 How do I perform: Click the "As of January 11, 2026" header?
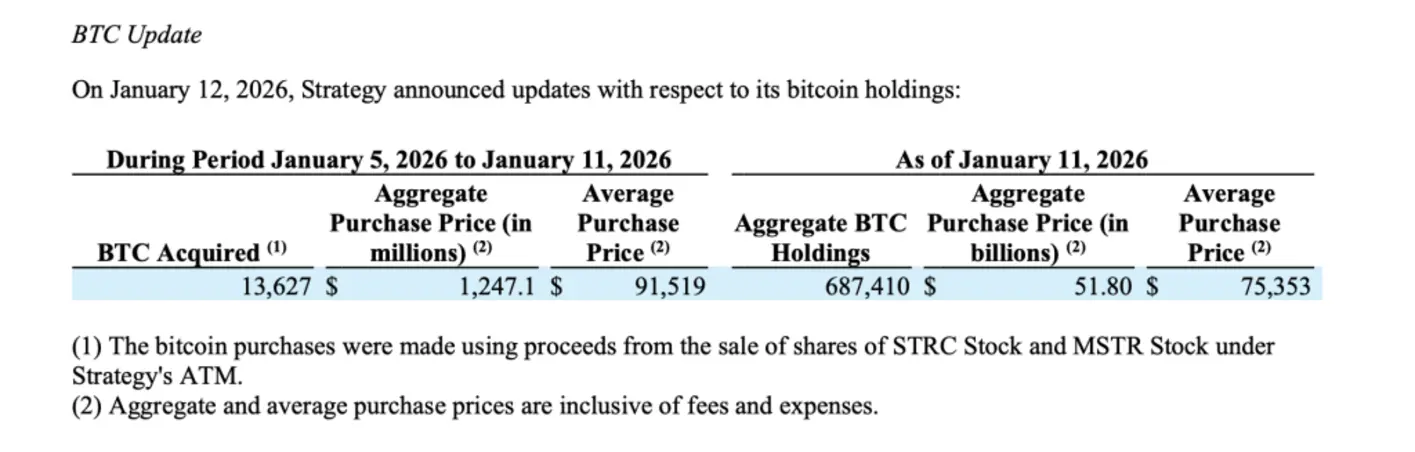pyautogui.click(x=1021, y=160)
